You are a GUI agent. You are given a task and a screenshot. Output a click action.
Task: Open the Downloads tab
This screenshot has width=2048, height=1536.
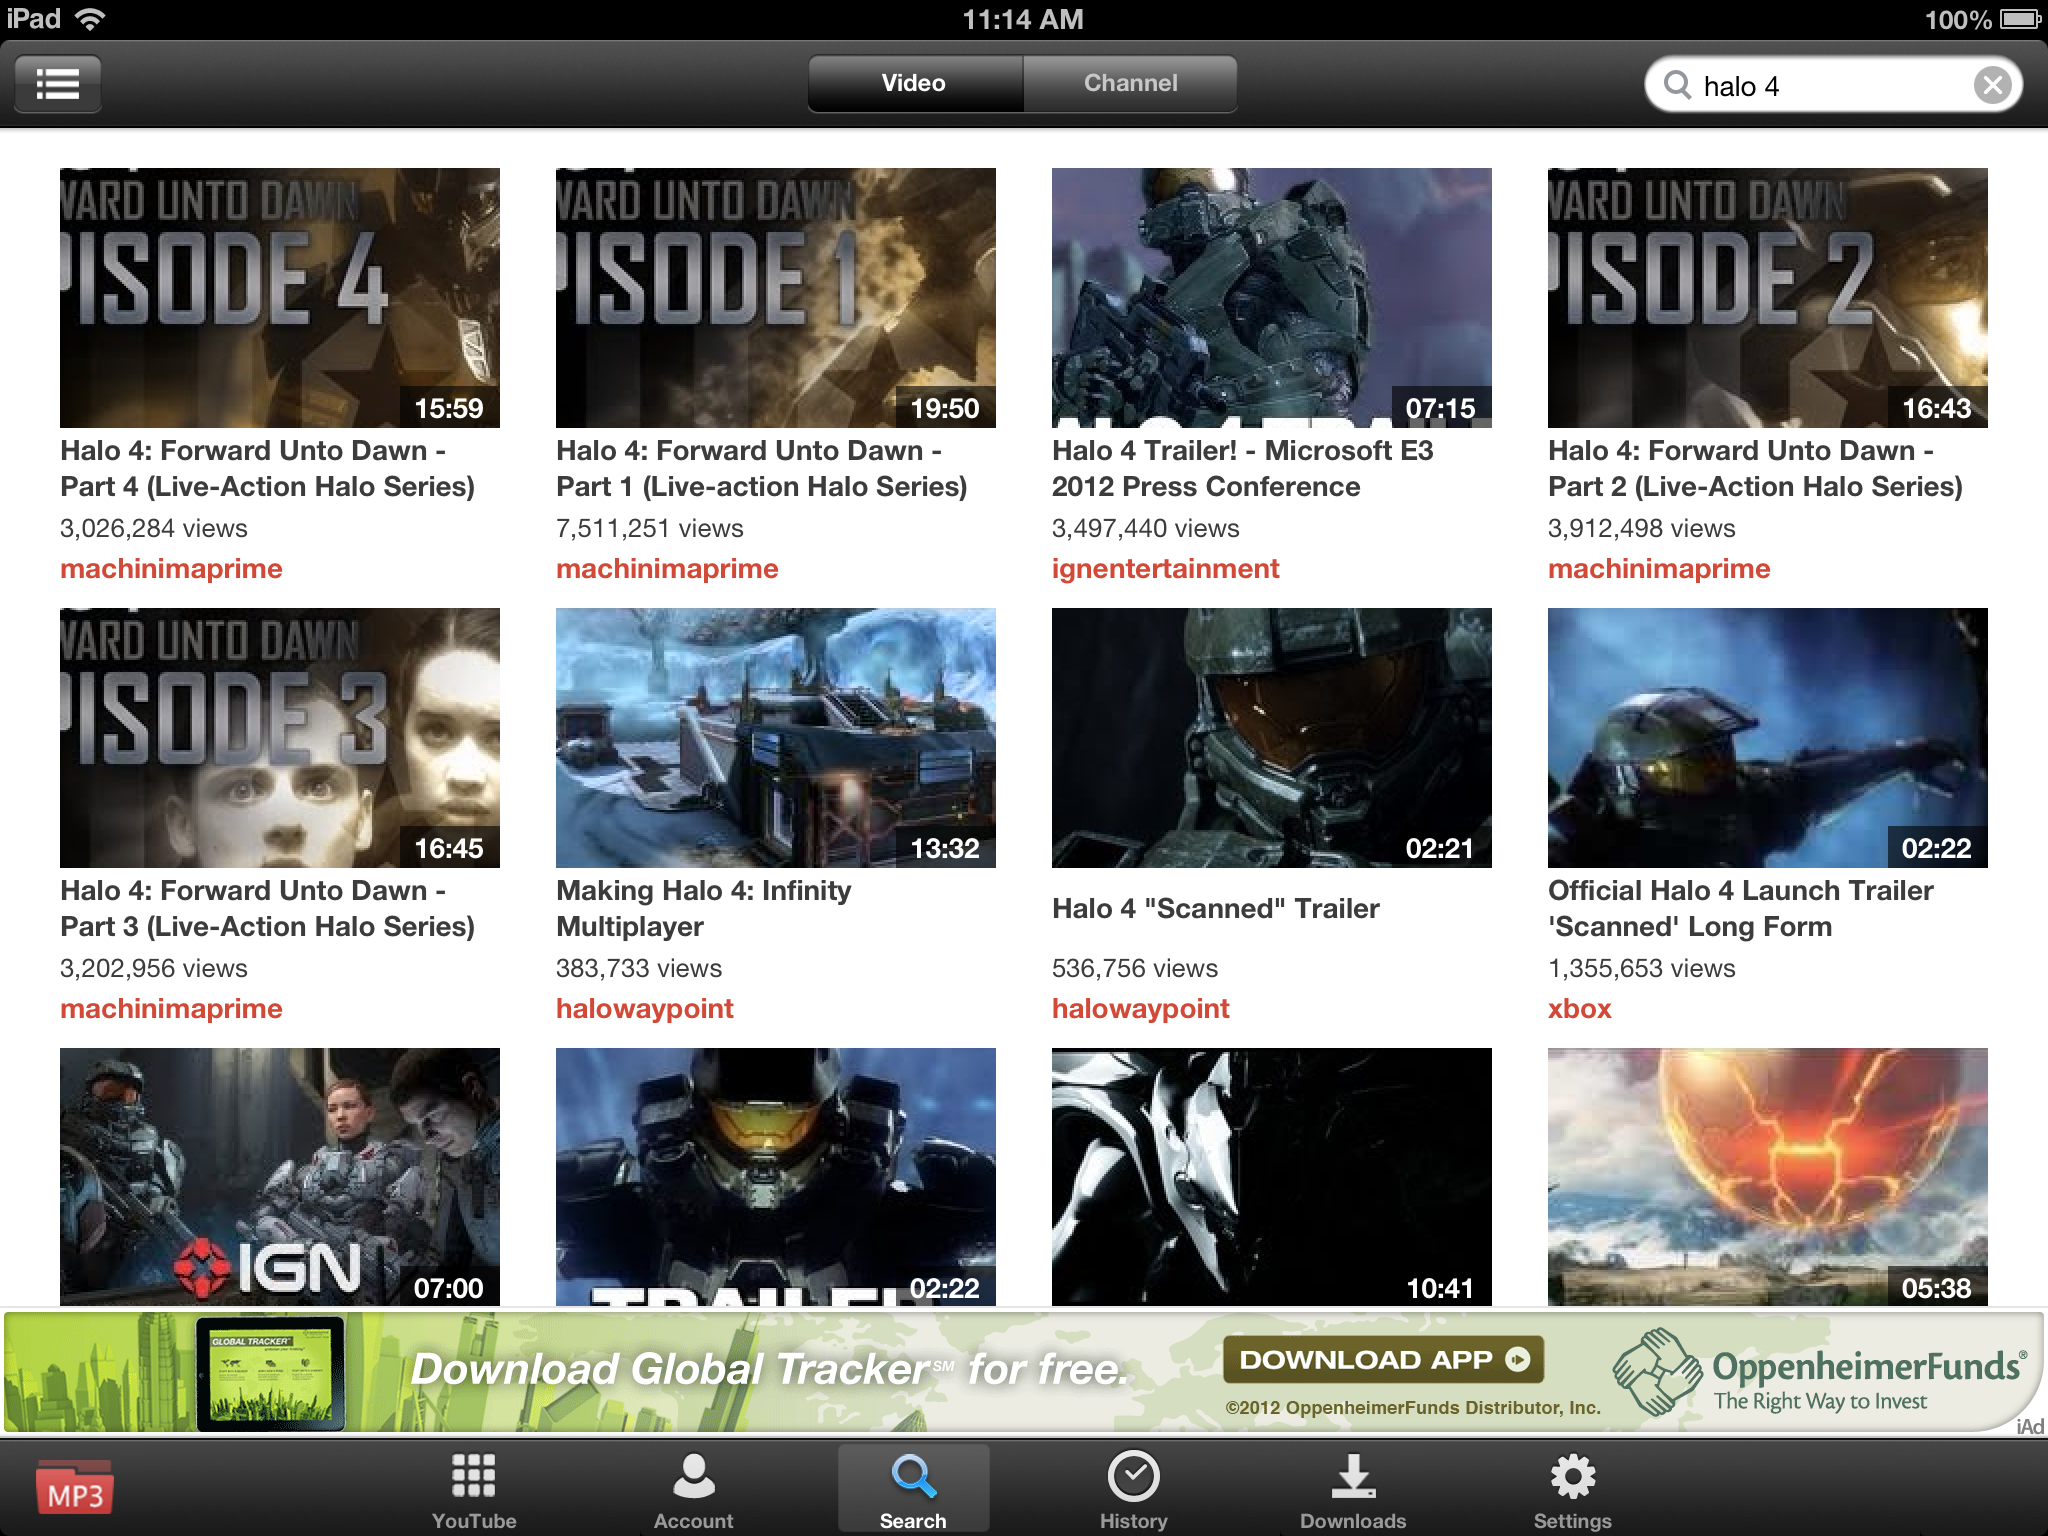pos(1353,1490)
